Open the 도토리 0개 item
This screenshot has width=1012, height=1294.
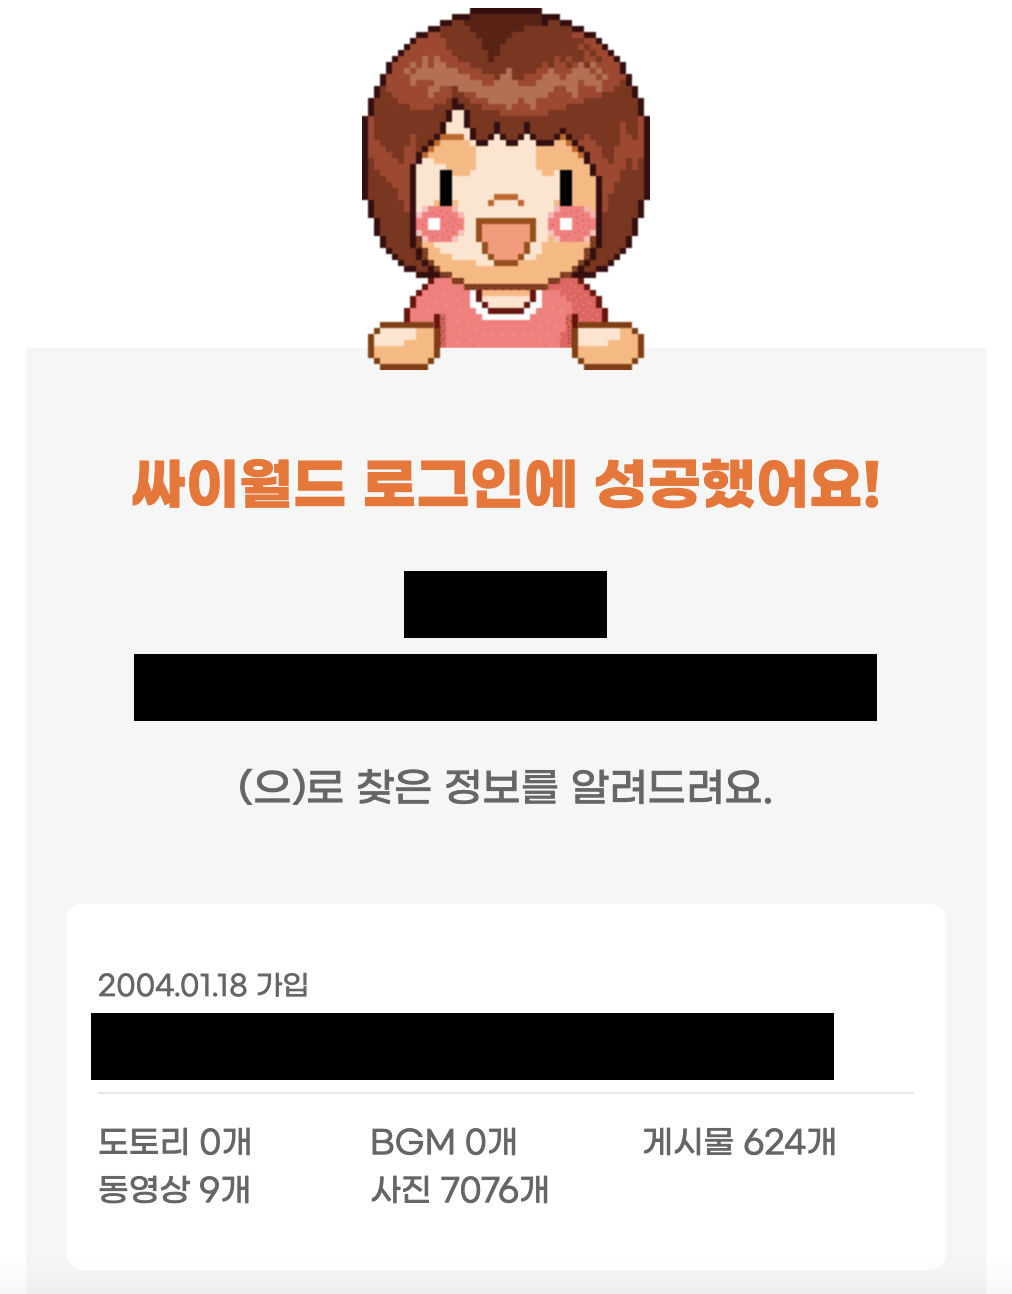[x=175, y=1142]
